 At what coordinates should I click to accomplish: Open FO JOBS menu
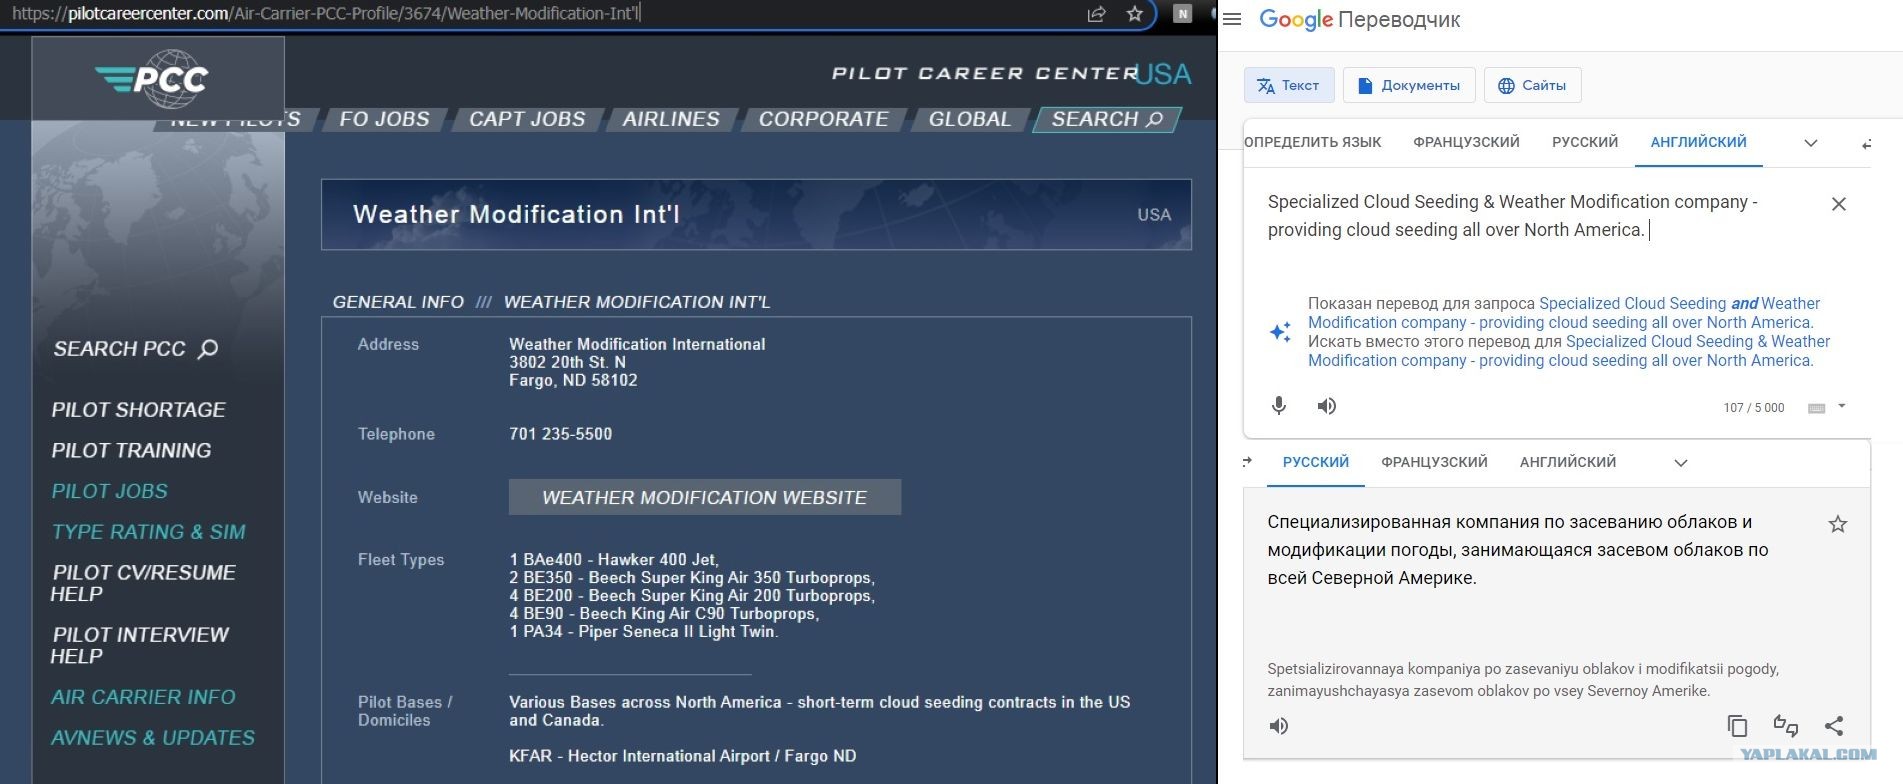(384, 119)
